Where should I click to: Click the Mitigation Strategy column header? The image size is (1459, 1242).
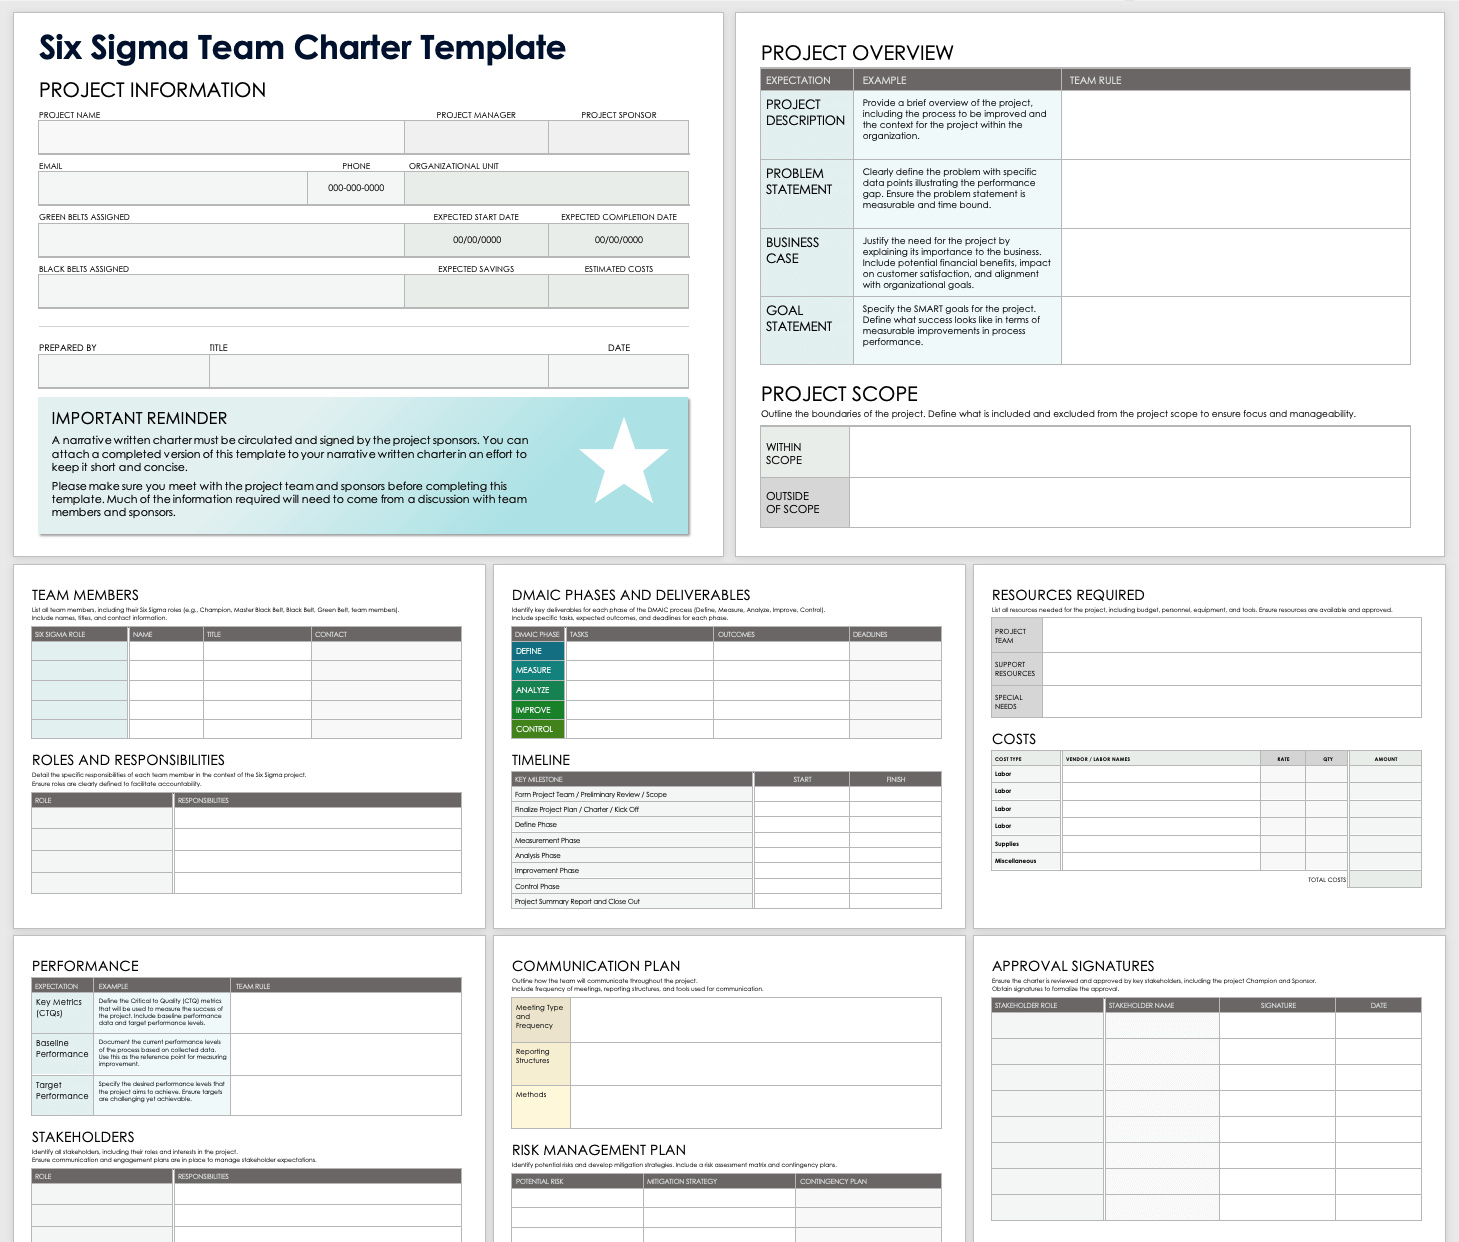coord(719,1181)
